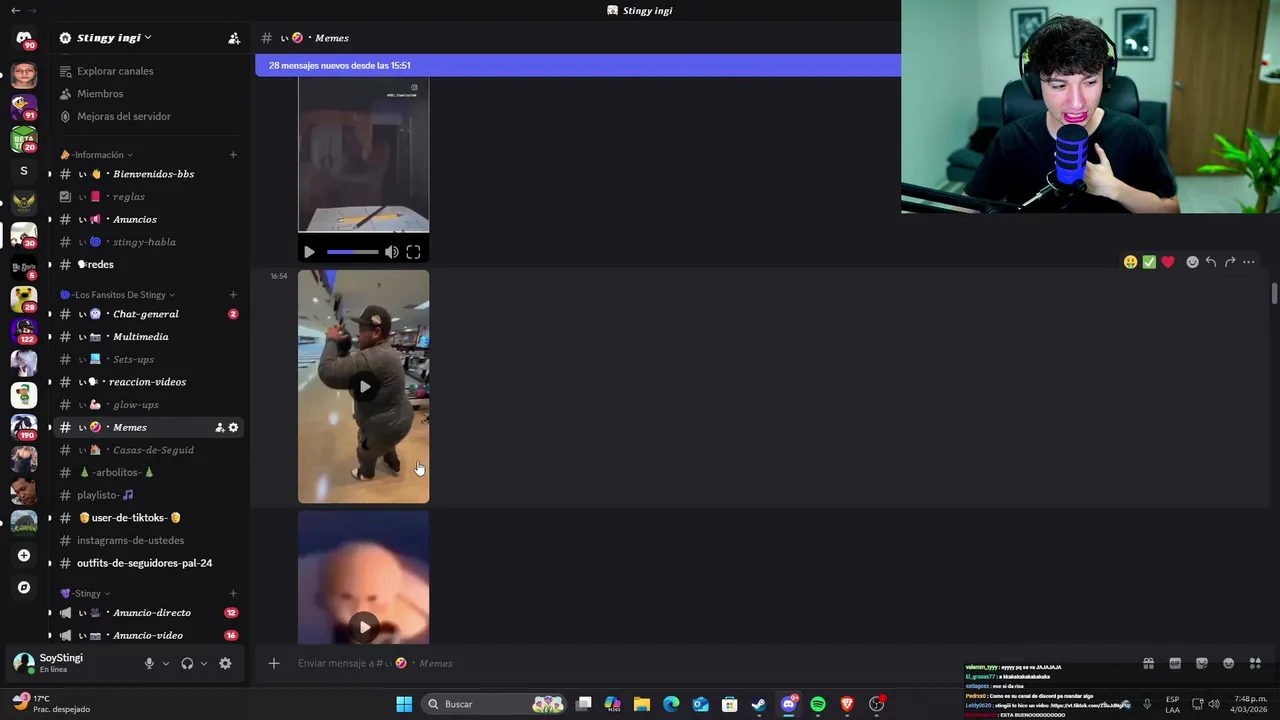Open the Anuncio-directo channel
Viewport: 1280px width, 720px height.
148,613
